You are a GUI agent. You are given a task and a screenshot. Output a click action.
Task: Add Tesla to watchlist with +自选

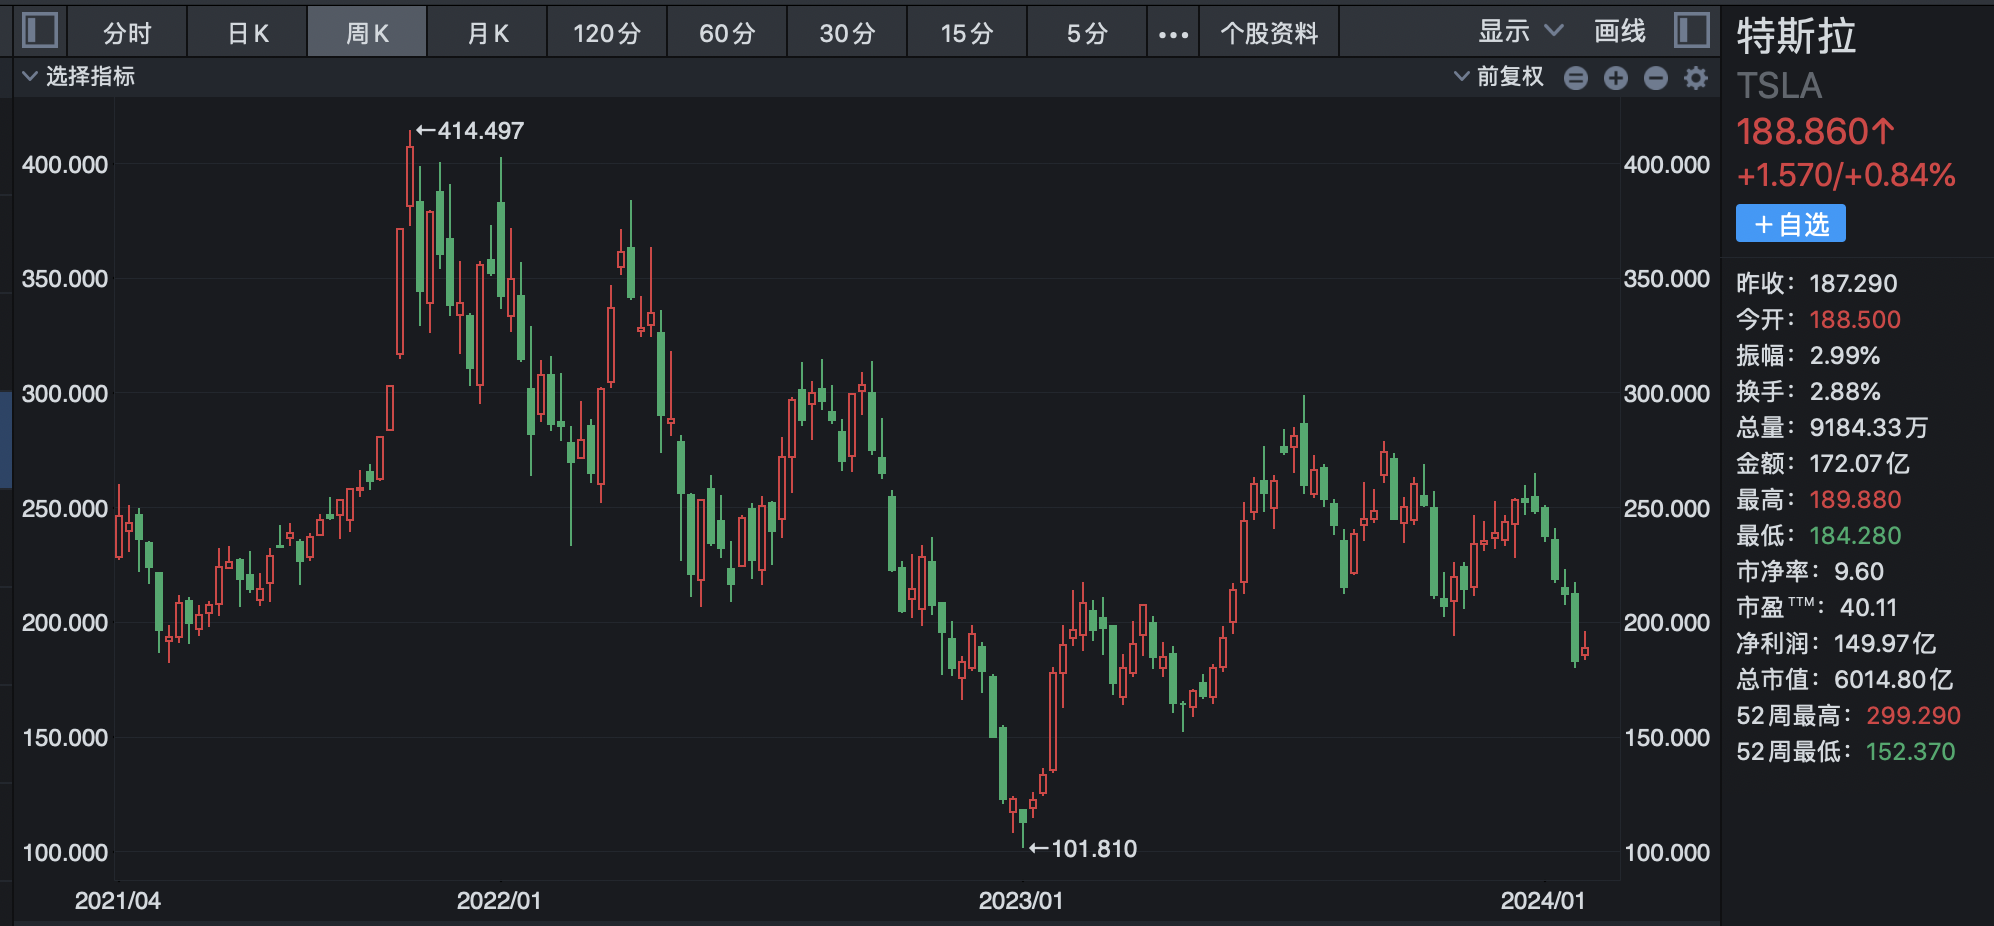pos(1790,224)
